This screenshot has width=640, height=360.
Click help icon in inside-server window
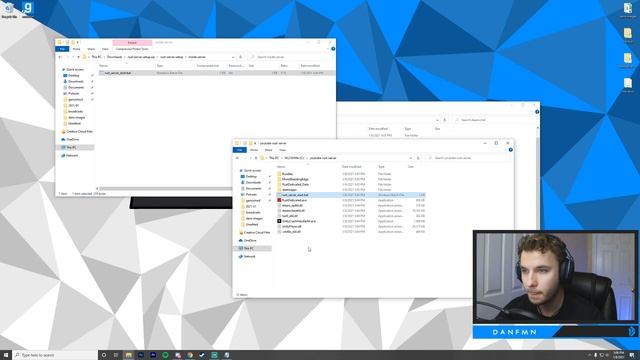333,49
